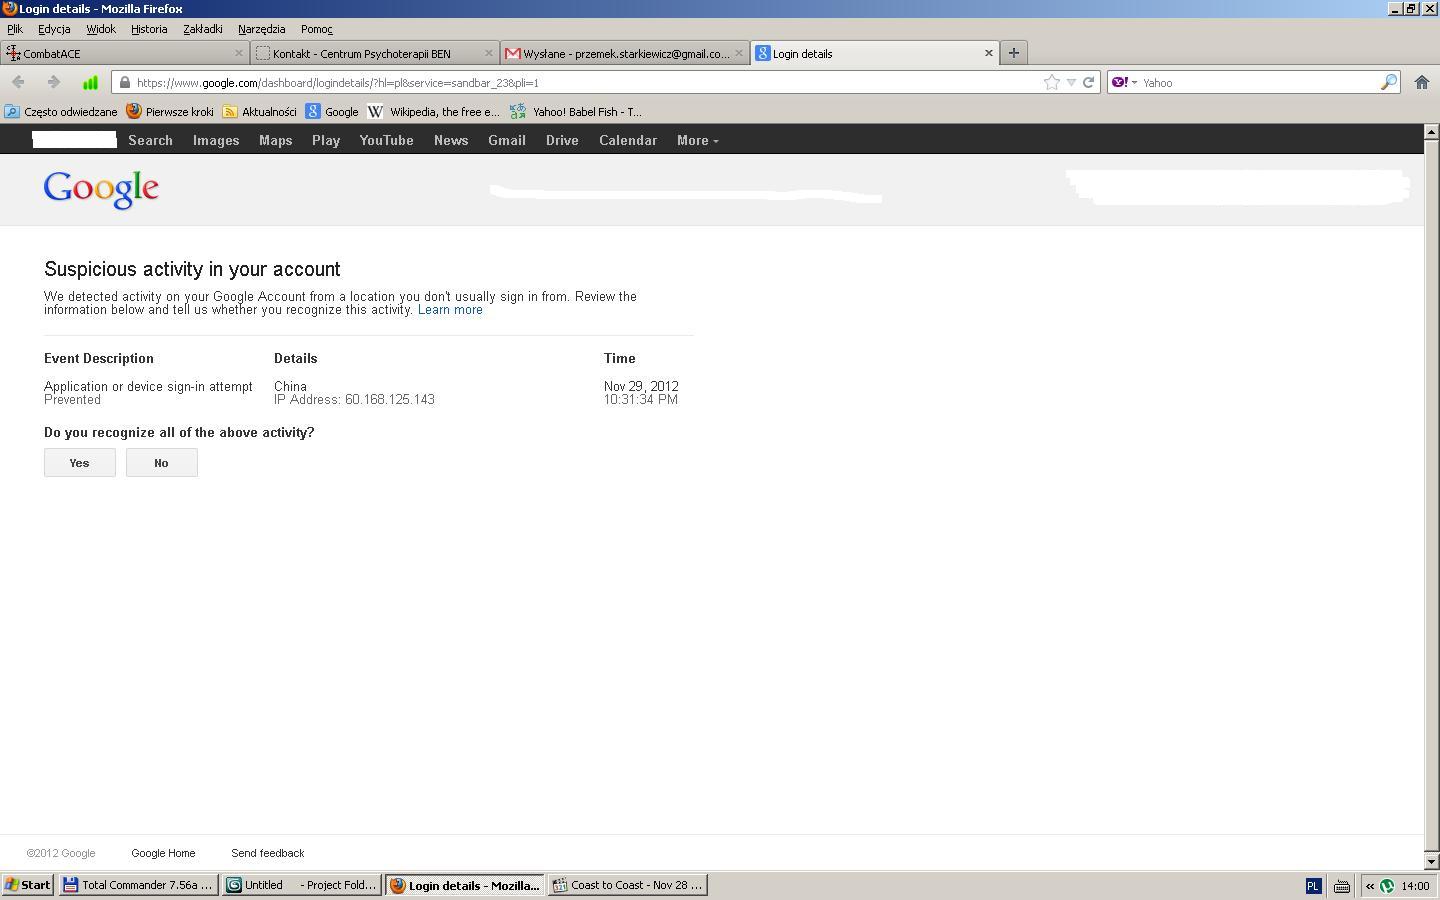Open Drive in the Google top bar
Image resolution: width=1440 pixels, height=900 pixels.
pos(562,140)
